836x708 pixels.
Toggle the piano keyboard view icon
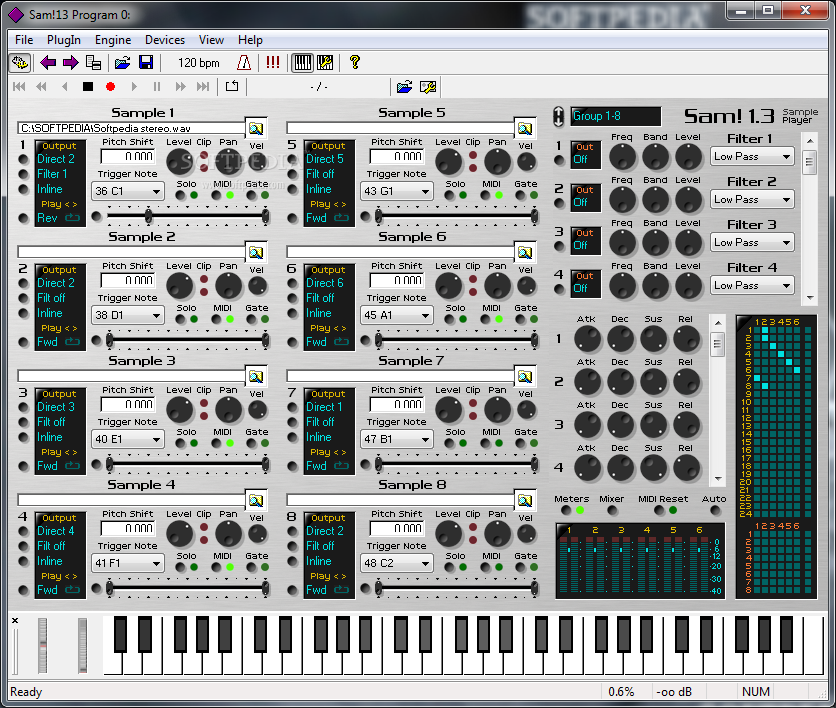(302, 63)
